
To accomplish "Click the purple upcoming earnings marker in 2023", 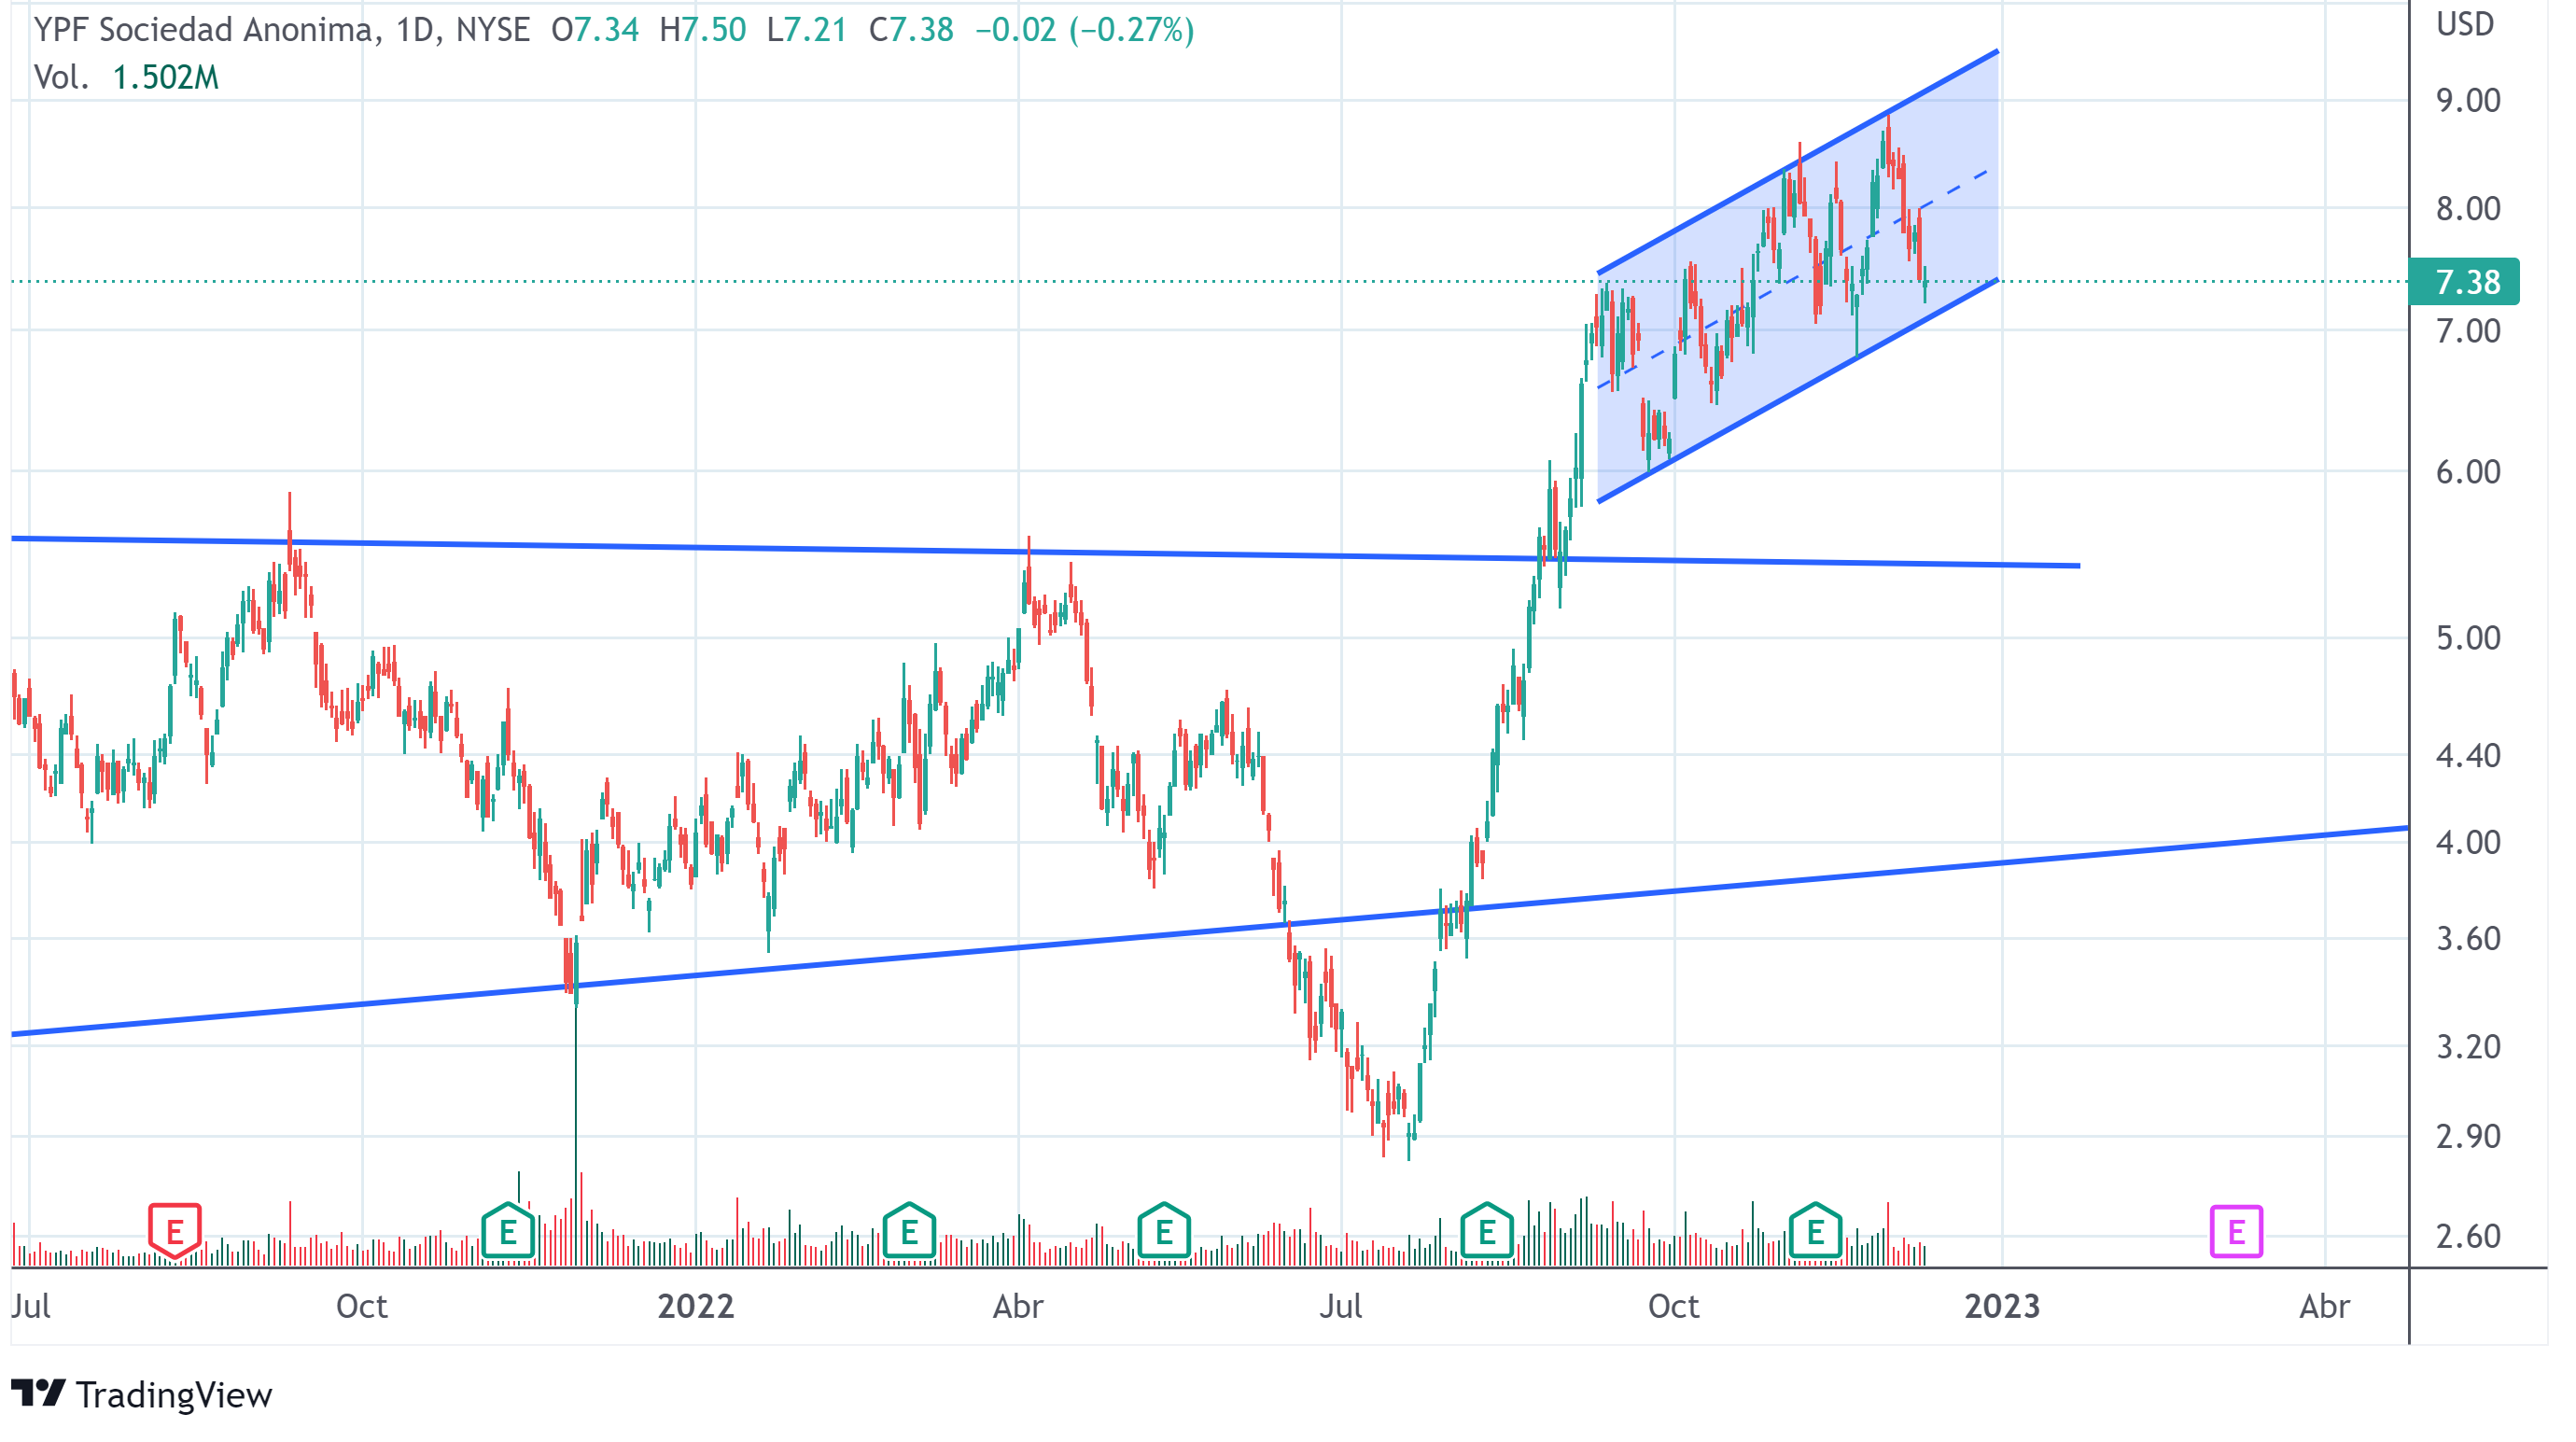I will coord(2236,1231).
